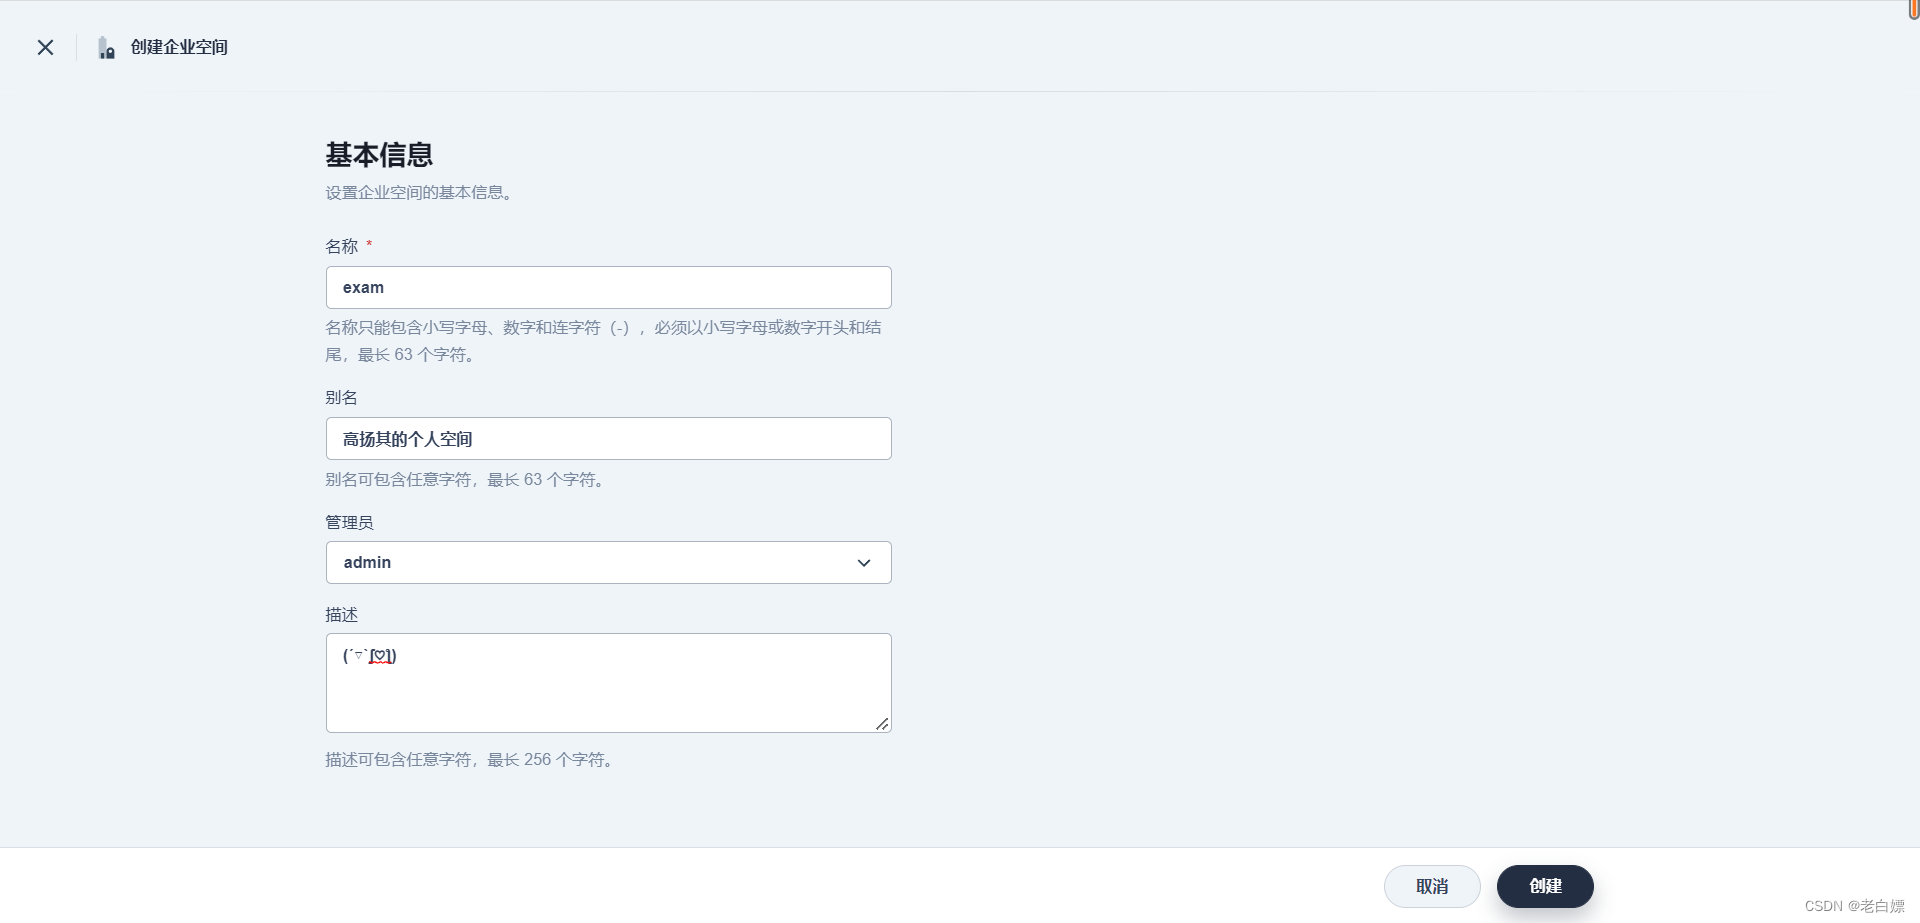Click the chevron arrow in the 管理员 selector
This screenshot has width=1920, height=923.
tap(864, 563)
